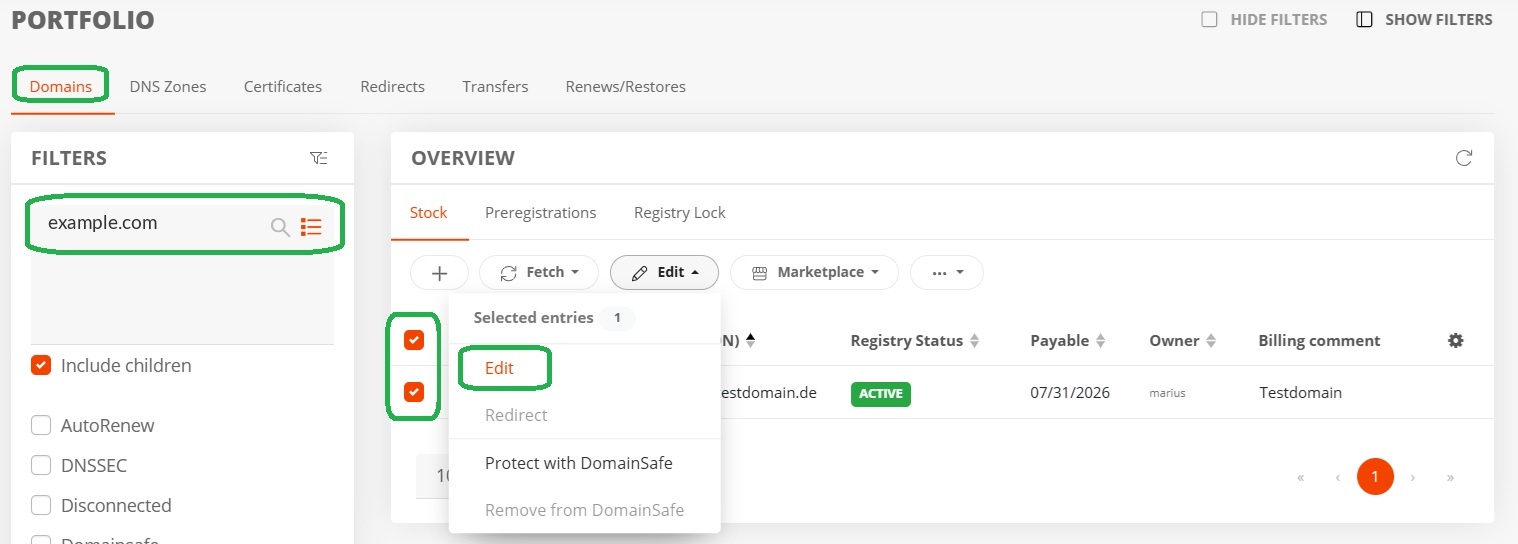Check the HIDE FILTERS checkbox
The width and height of the screenshot is (1518, 544).
tap(1209, 19)
